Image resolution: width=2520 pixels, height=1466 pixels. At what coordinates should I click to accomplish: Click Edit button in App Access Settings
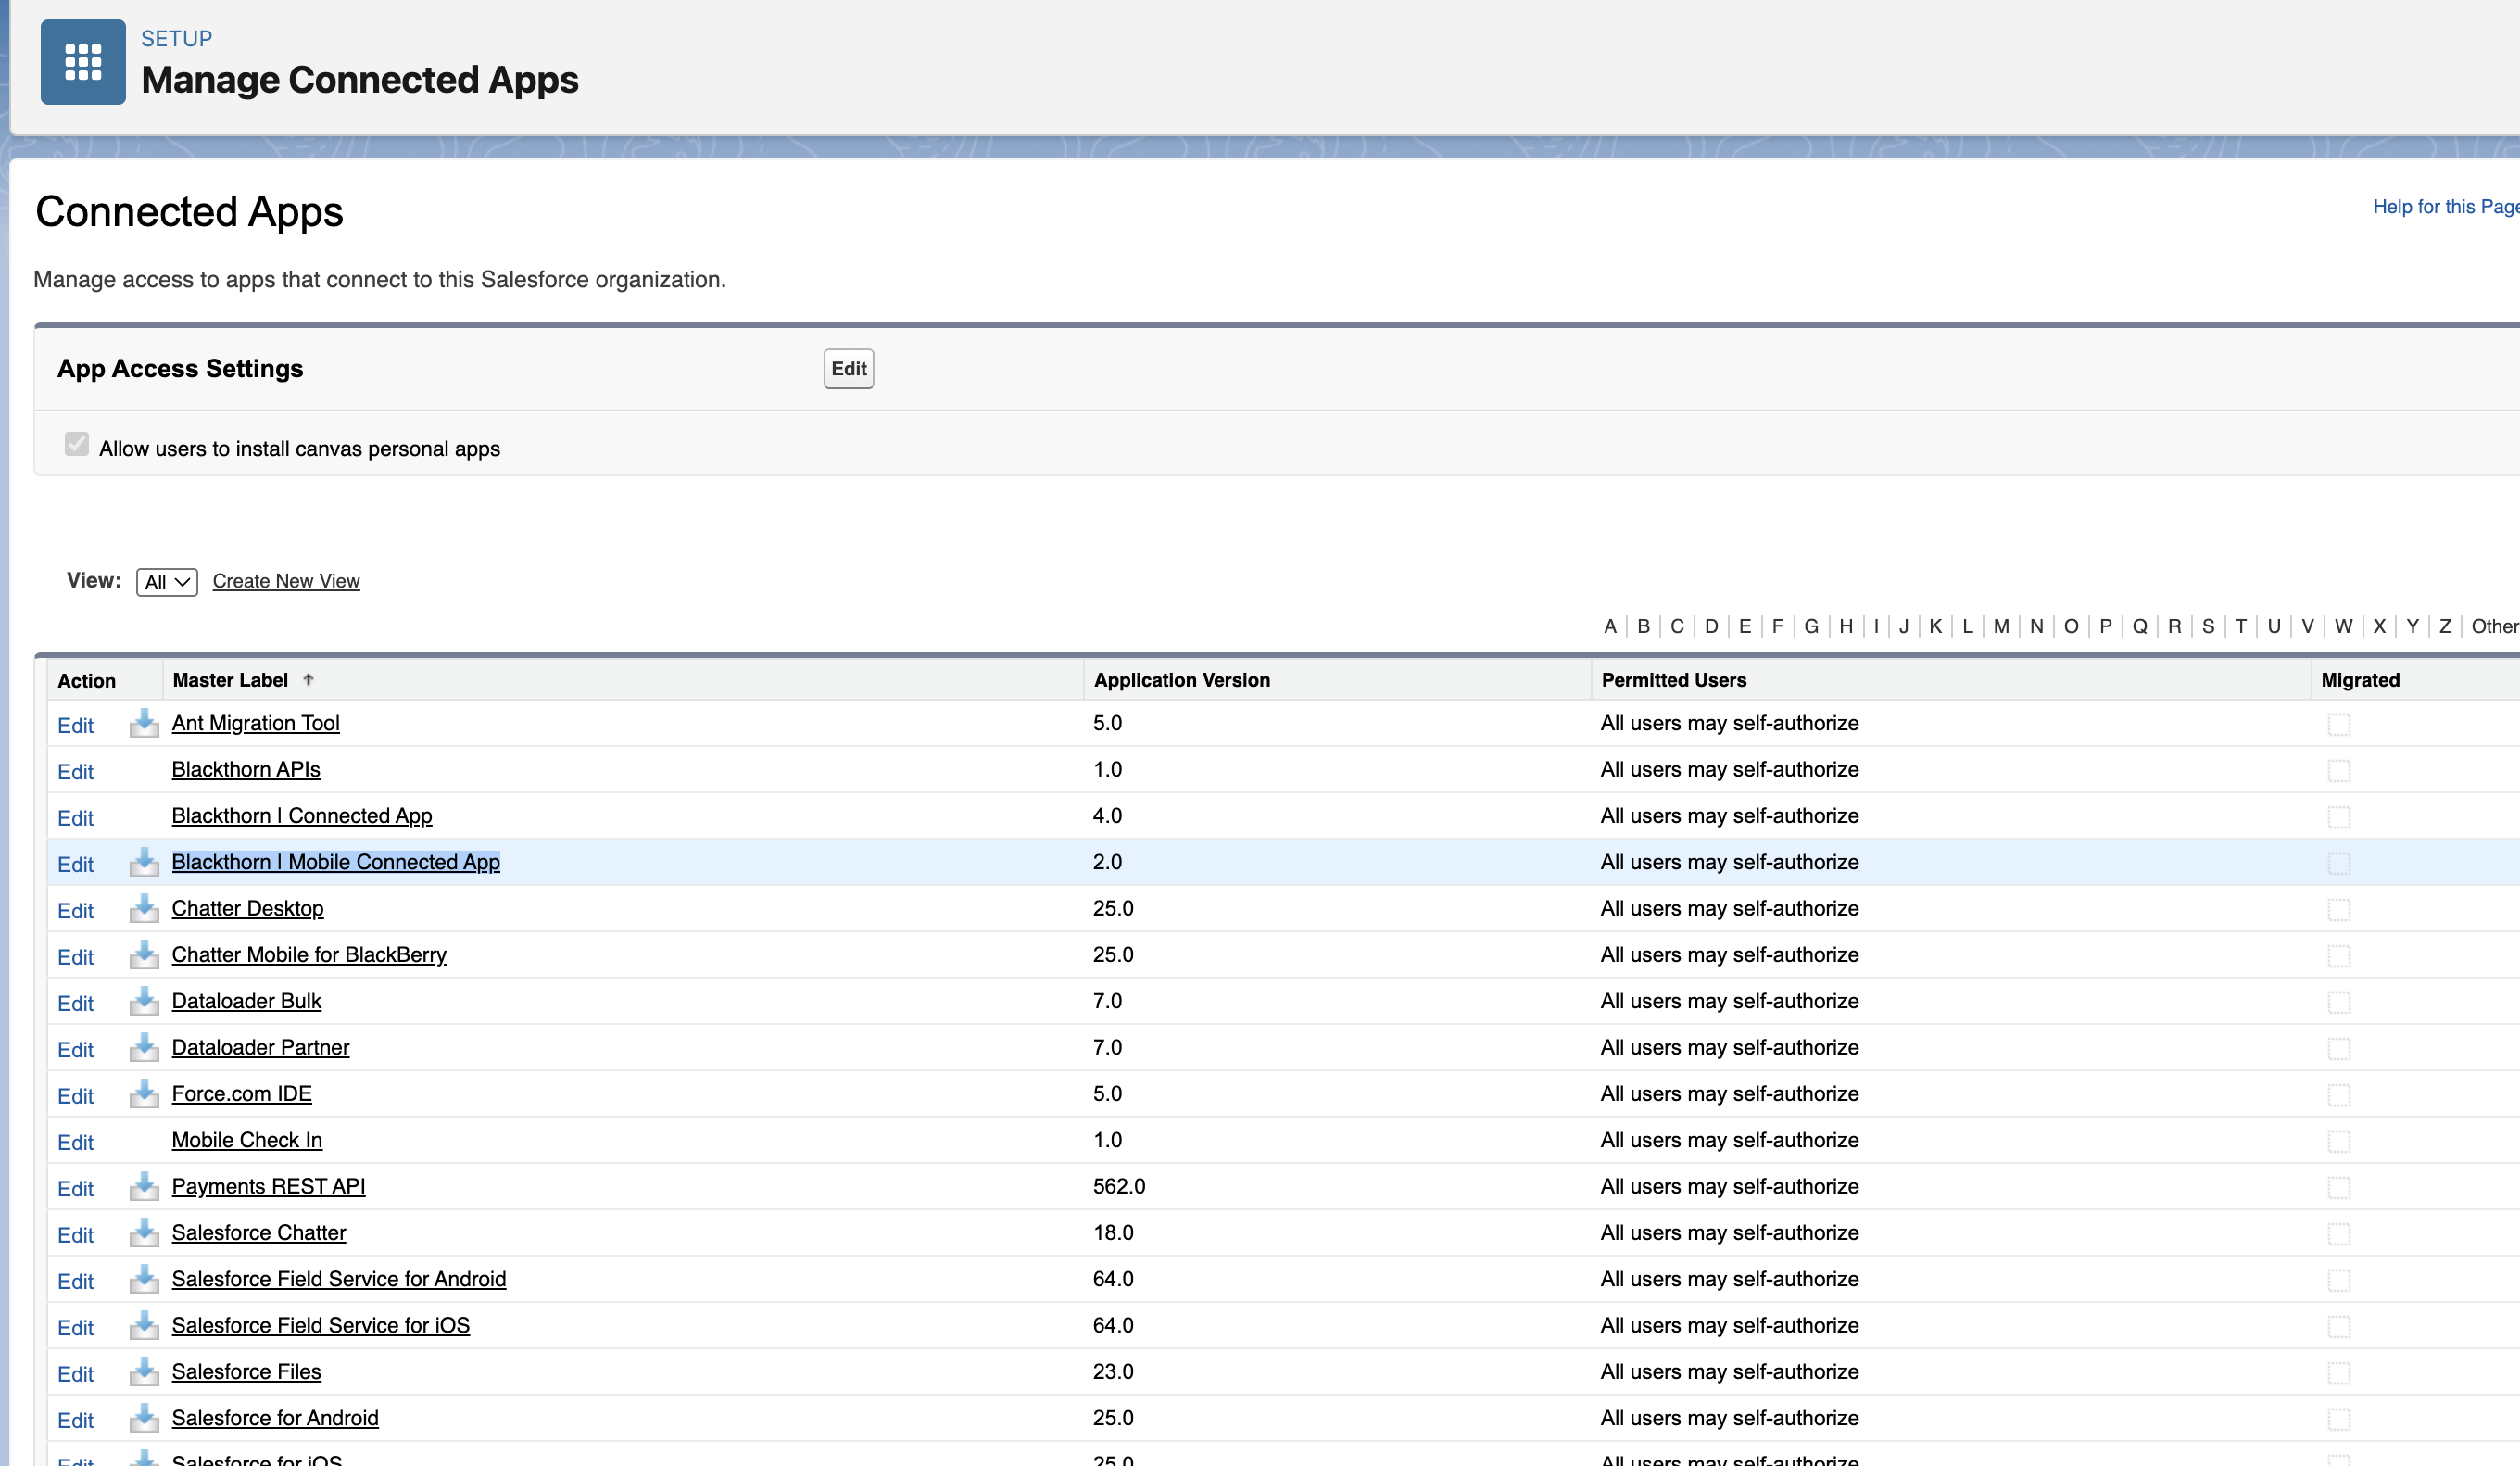point(848,369)
